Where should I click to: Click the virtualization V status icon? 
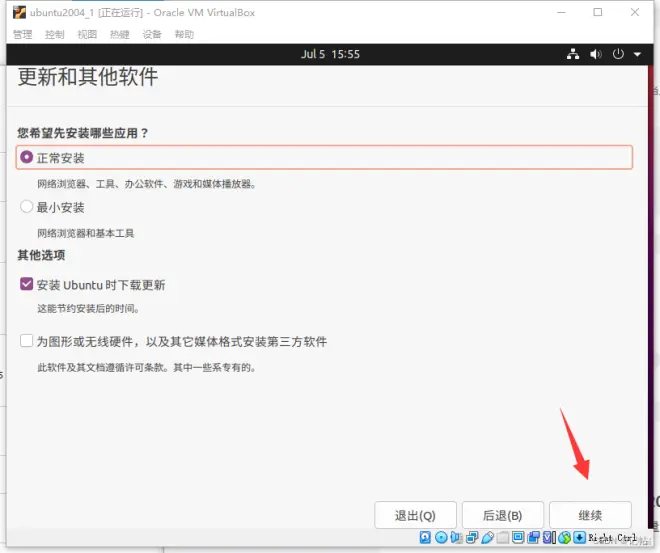coord(549,537)
